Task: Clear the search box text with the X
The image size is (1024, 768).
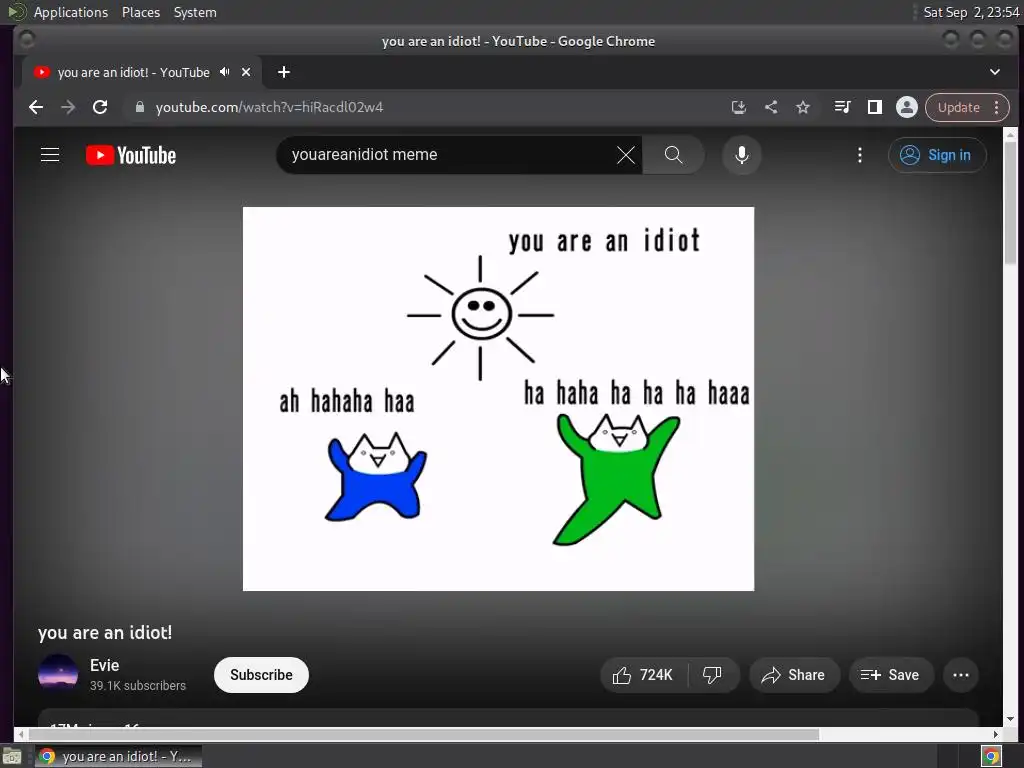Action: pos(626,155)
